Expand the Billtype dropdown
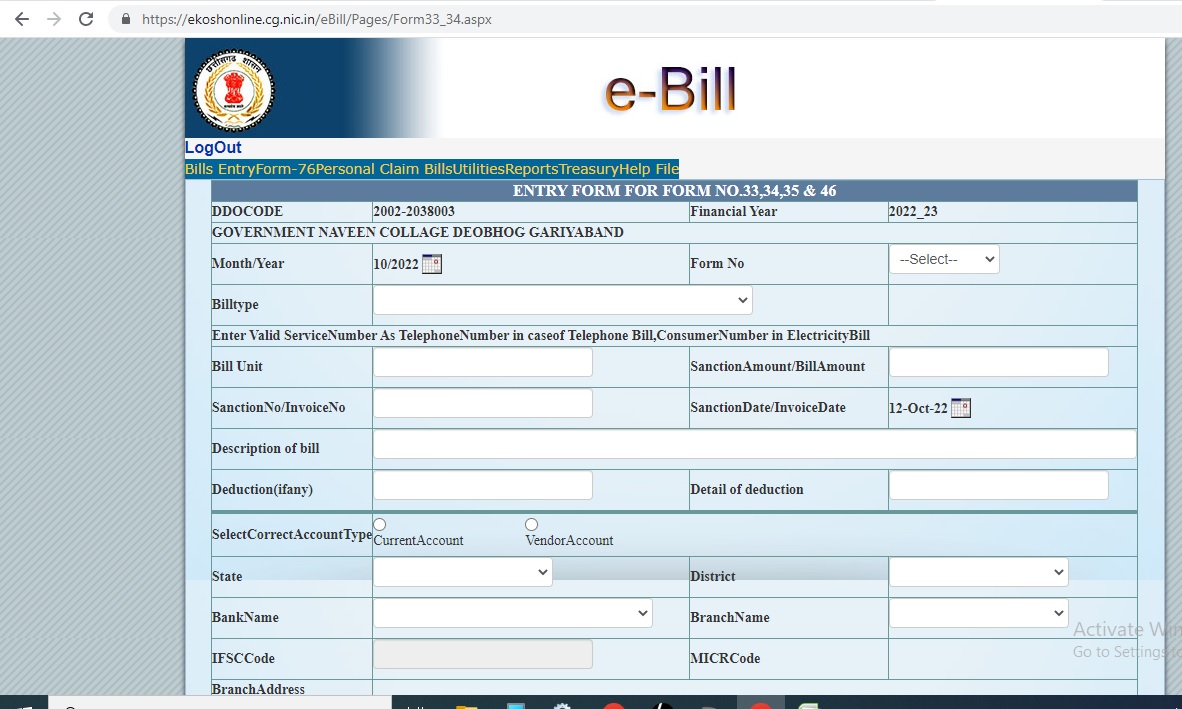 562,300
